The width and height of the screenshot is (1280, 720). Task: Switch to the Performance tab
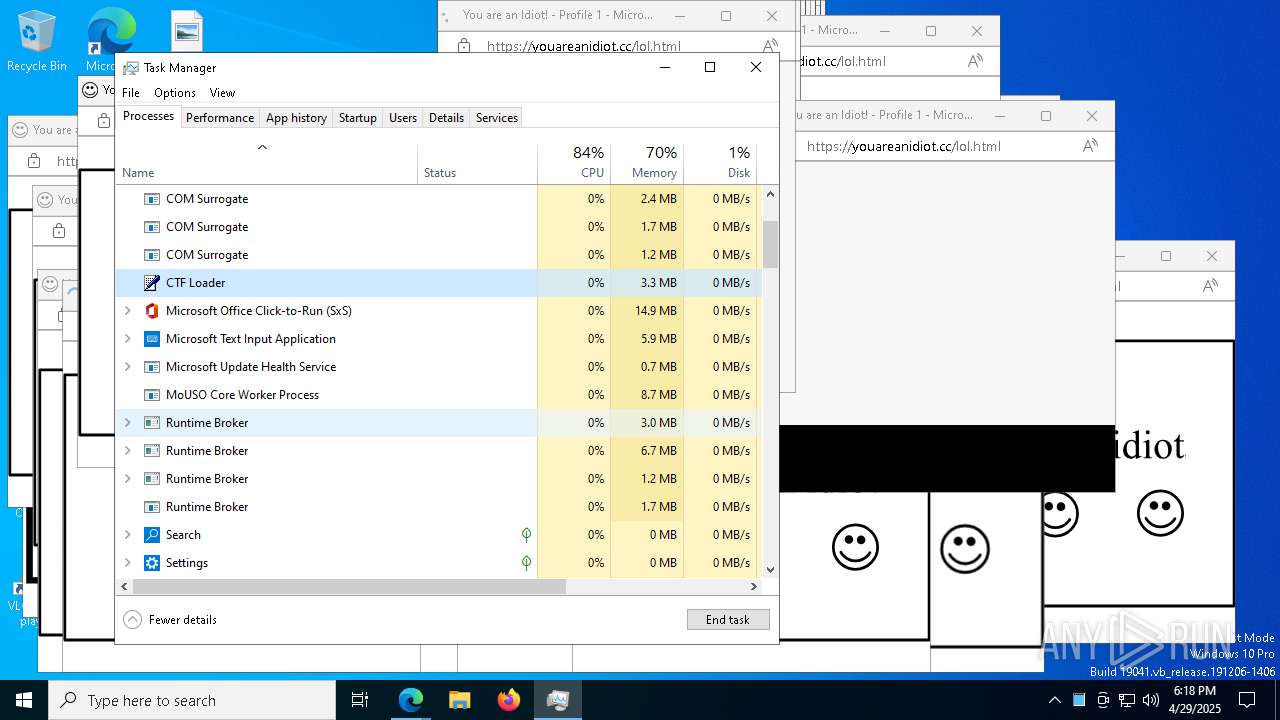click(220, 118)
